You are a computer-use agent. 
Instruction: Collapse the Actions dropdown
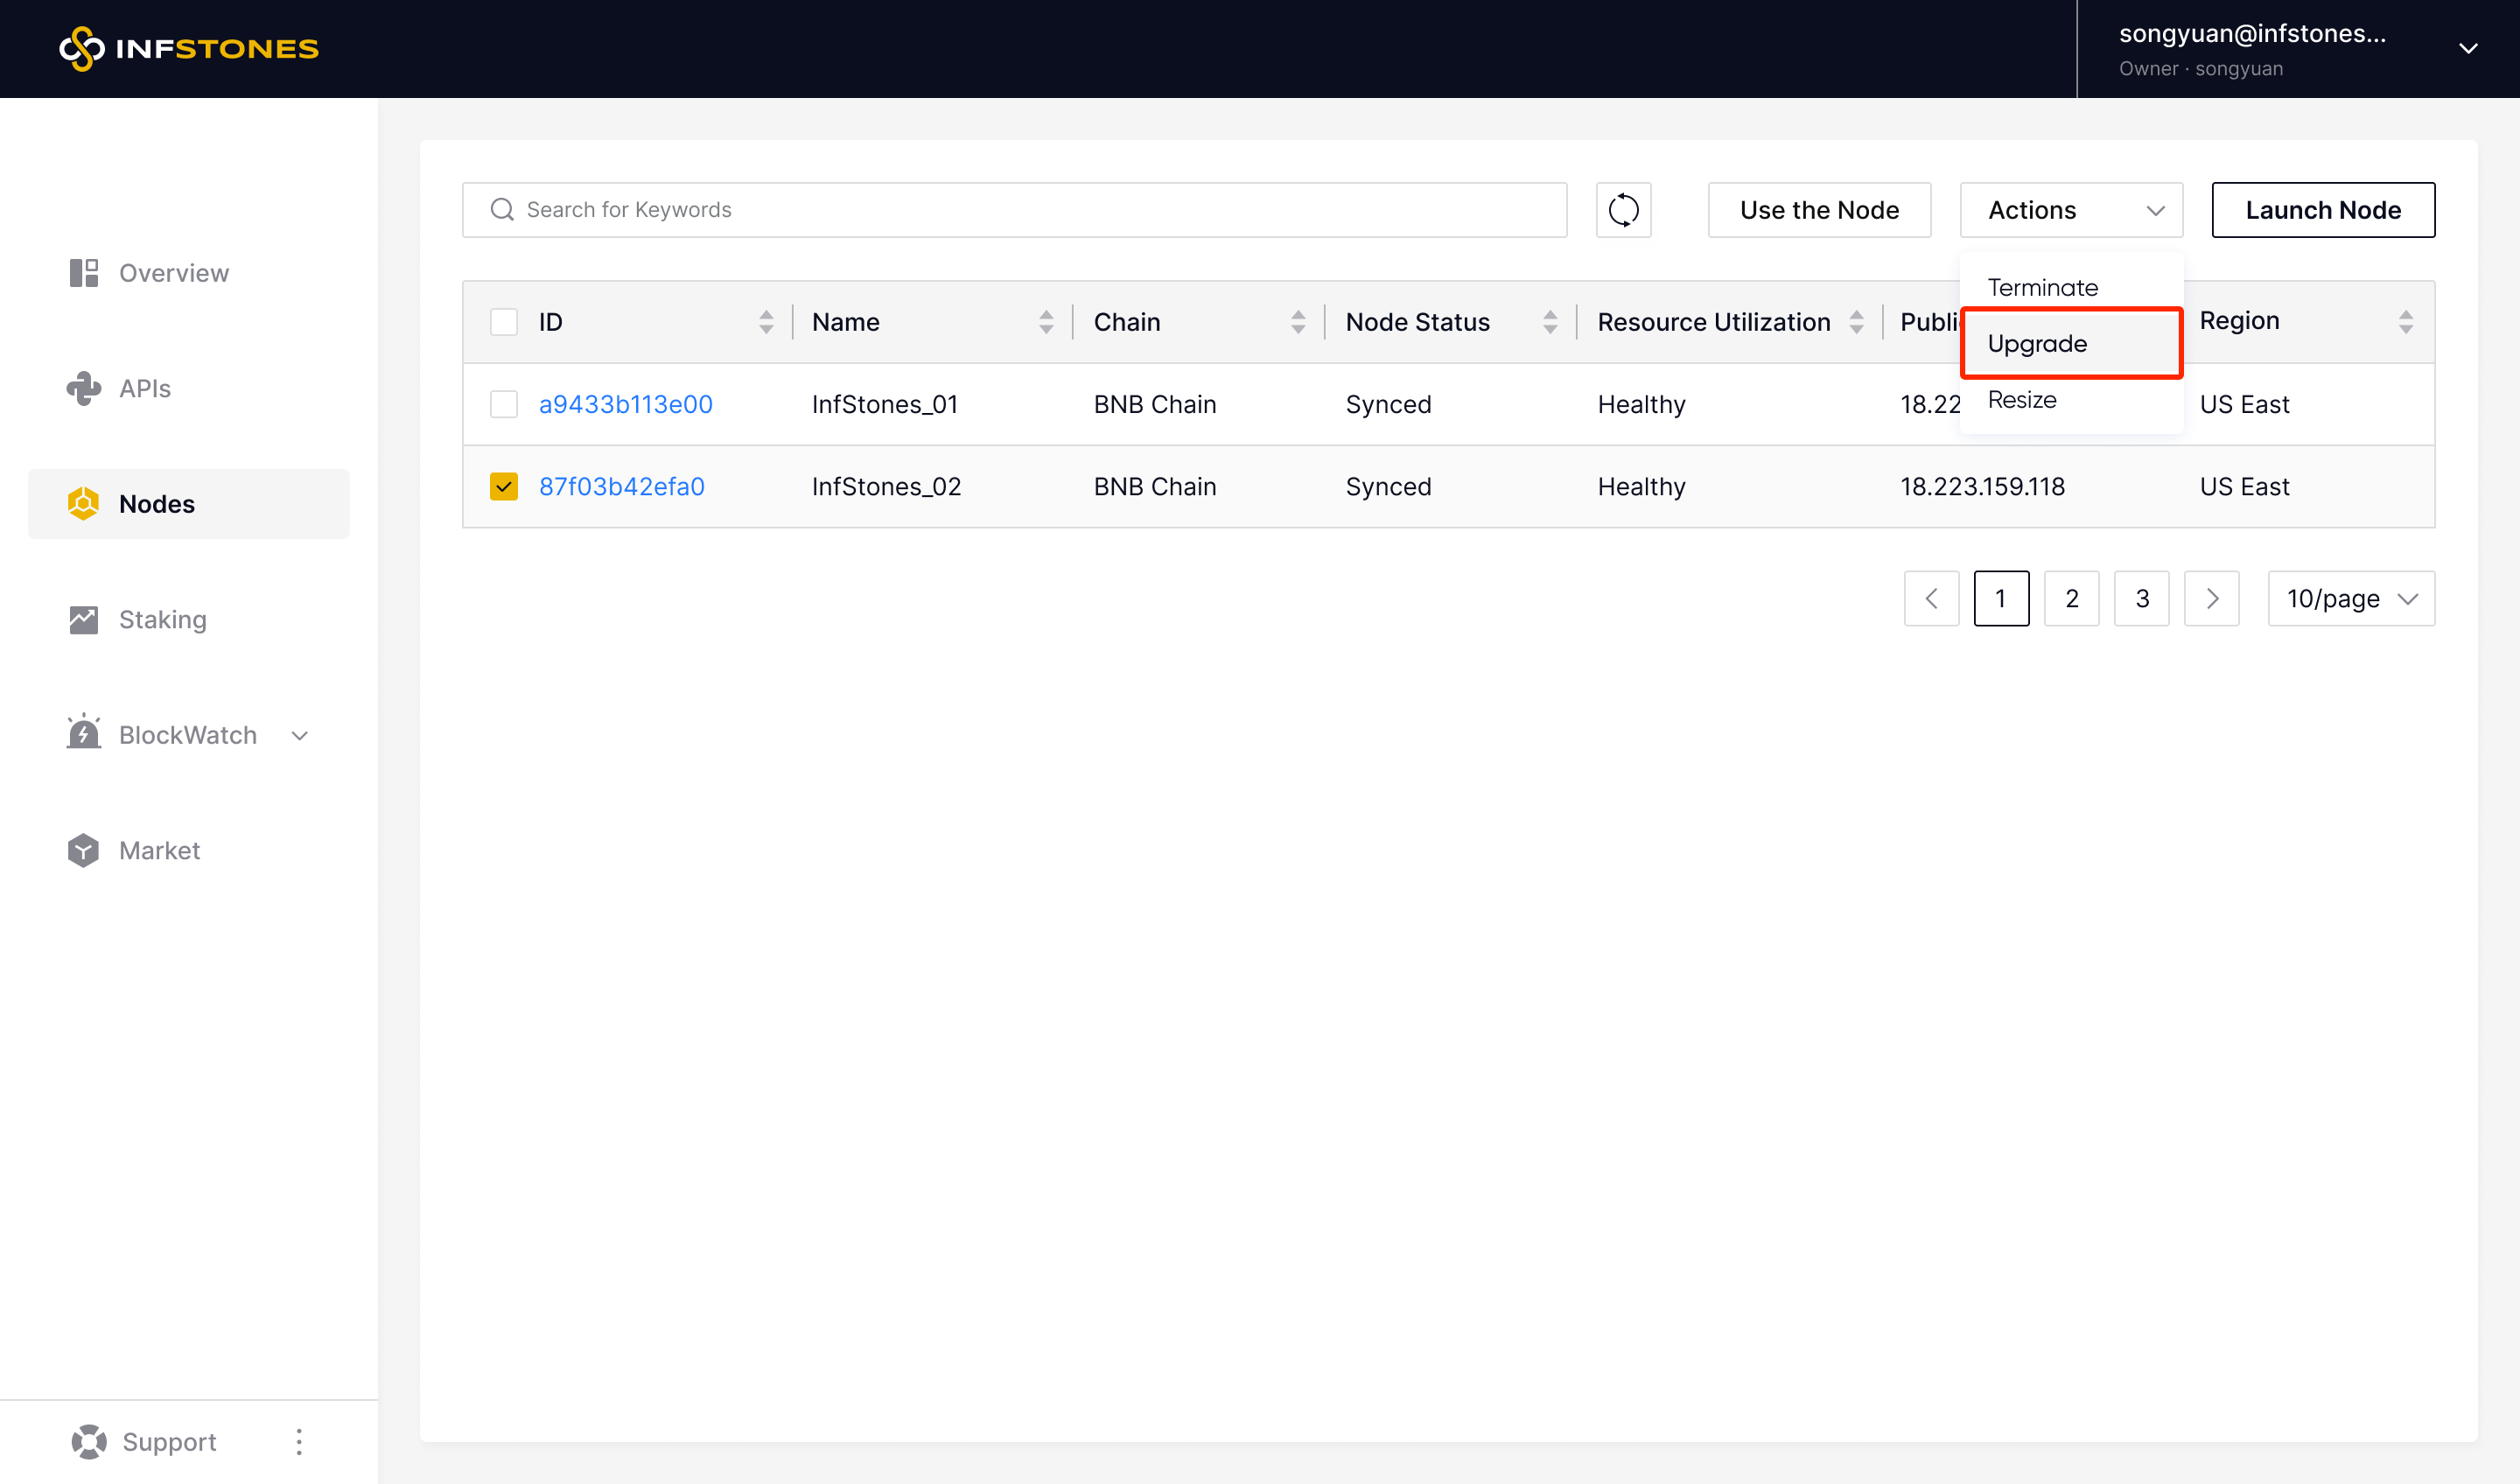click(x=2071, y=210)
